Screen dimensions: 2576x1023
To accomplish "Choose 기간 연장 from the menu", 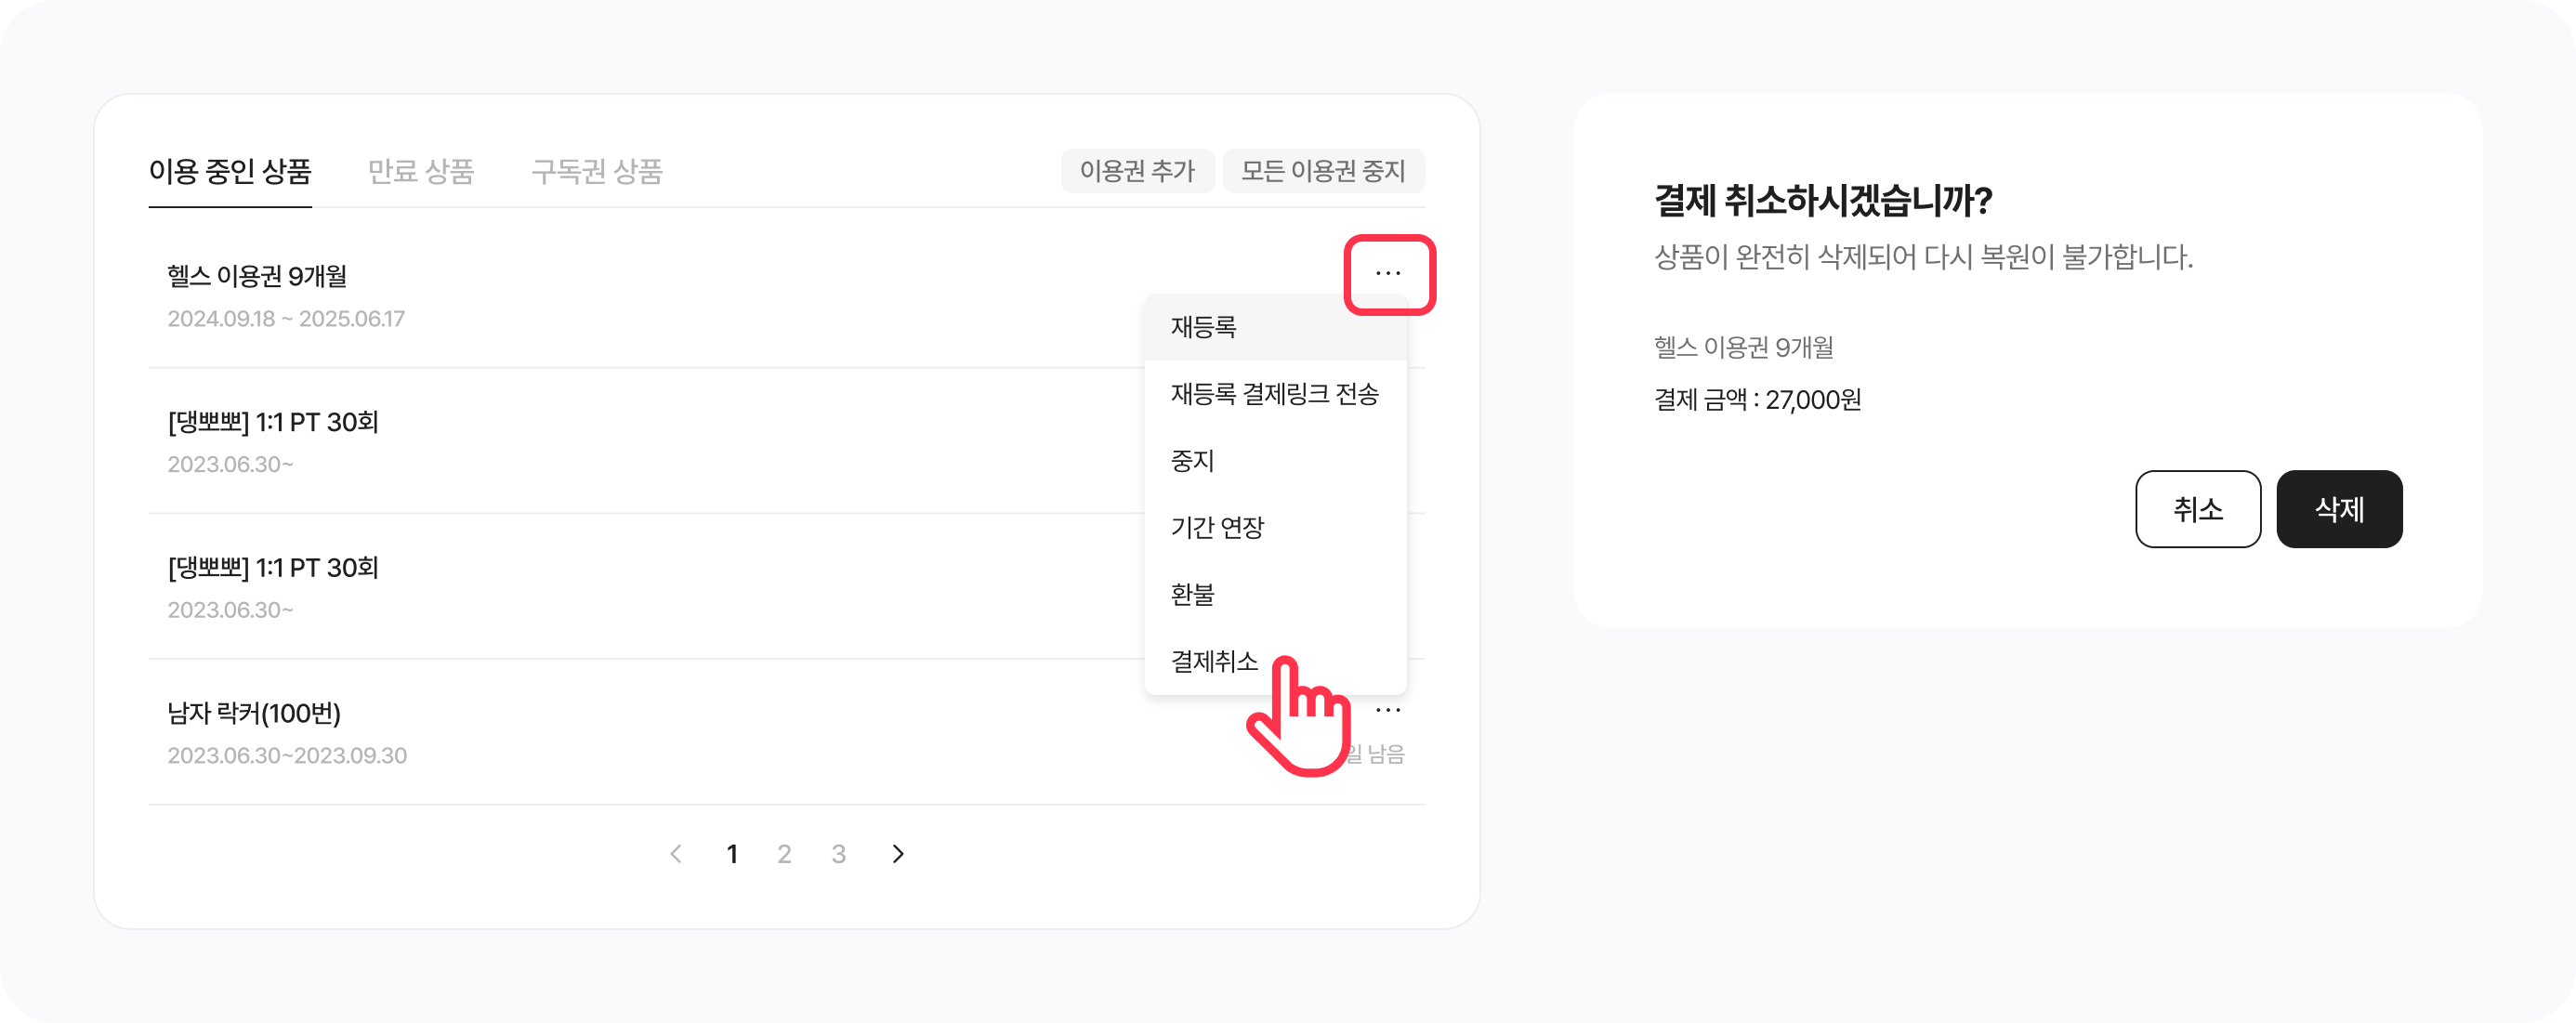I will coord(1217,527).
